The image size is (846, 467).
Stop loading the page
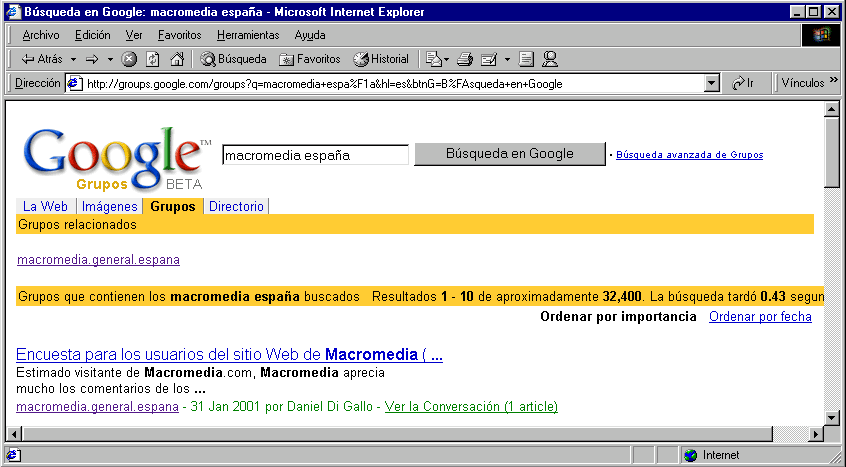pos(129,59)
